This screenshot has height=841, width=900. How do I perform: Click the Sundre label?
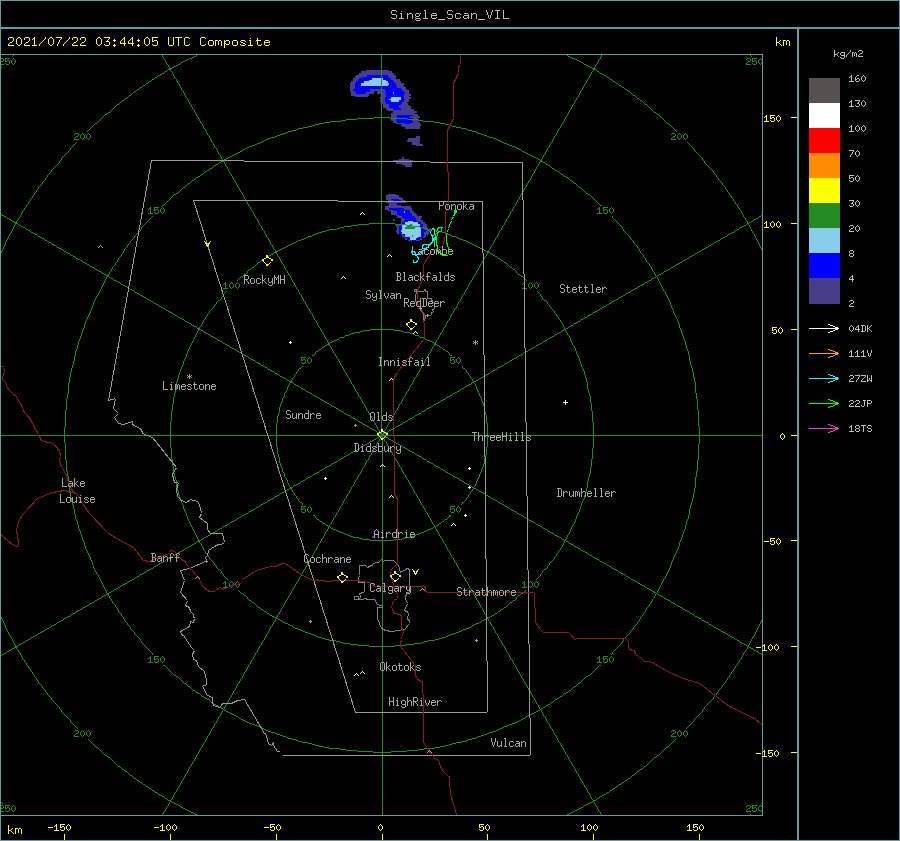[x=303, y=414]
